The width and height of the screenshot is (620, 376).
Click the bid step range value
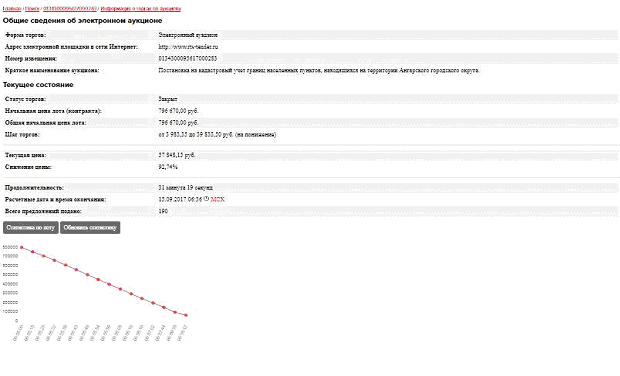(217, 135)
